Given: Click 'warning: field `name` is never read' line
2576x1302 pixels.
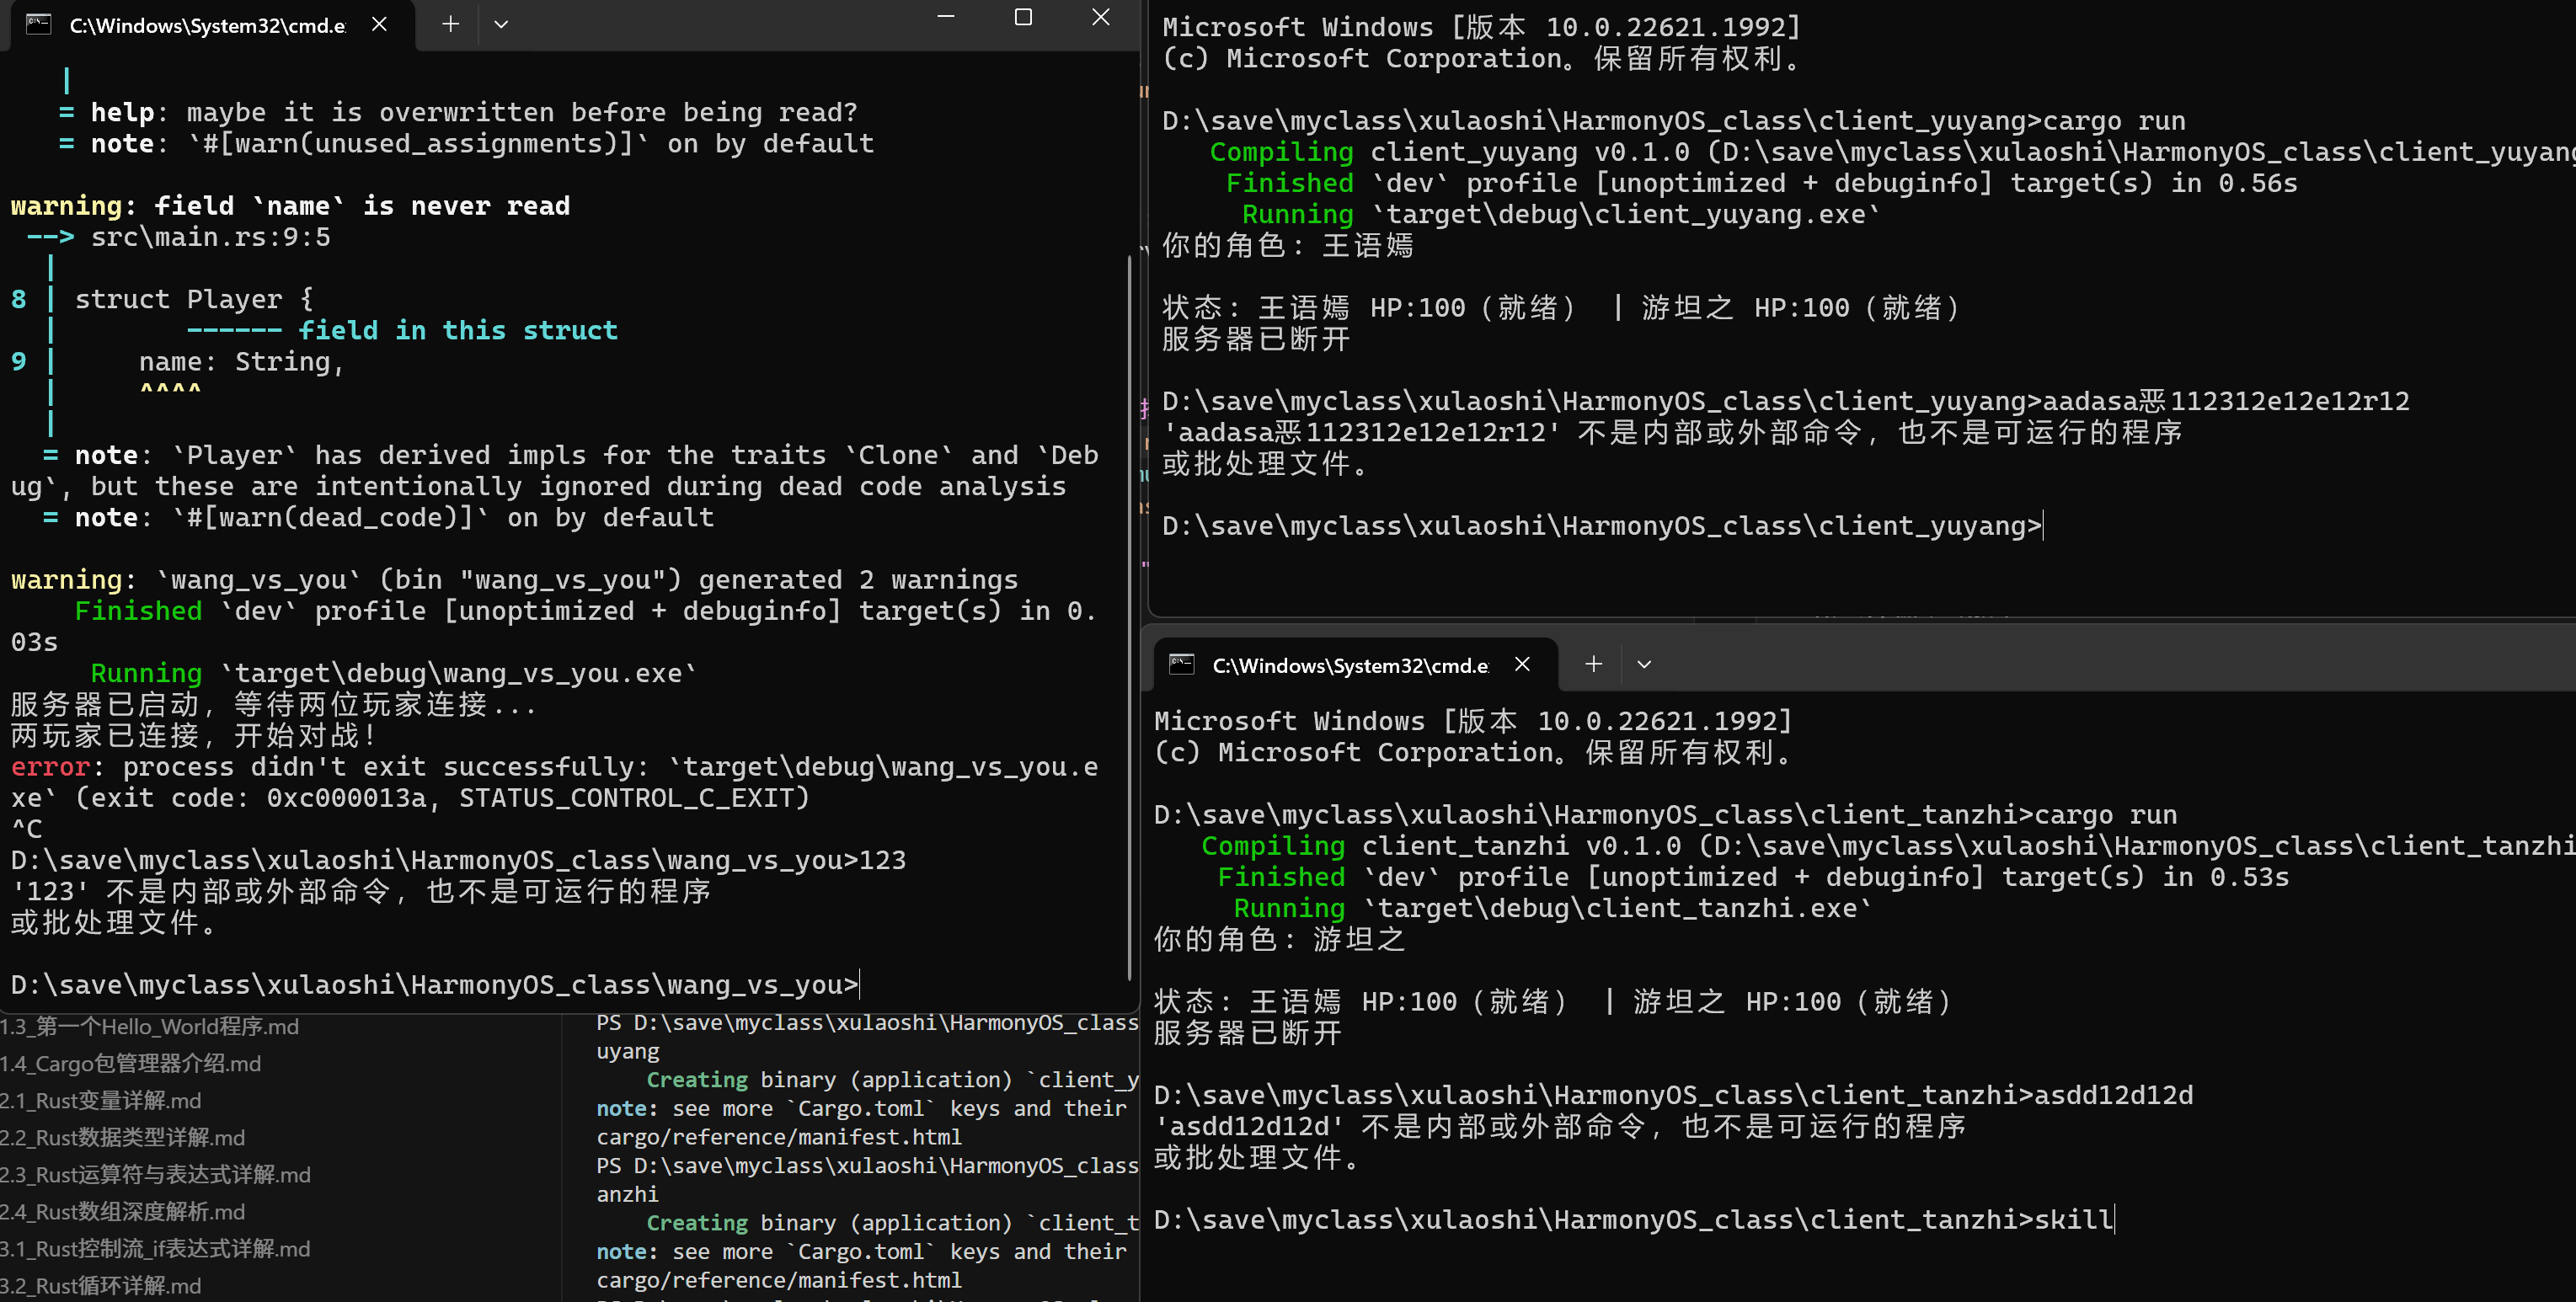Looking at the screenshot, I should [x=290, y=206].
